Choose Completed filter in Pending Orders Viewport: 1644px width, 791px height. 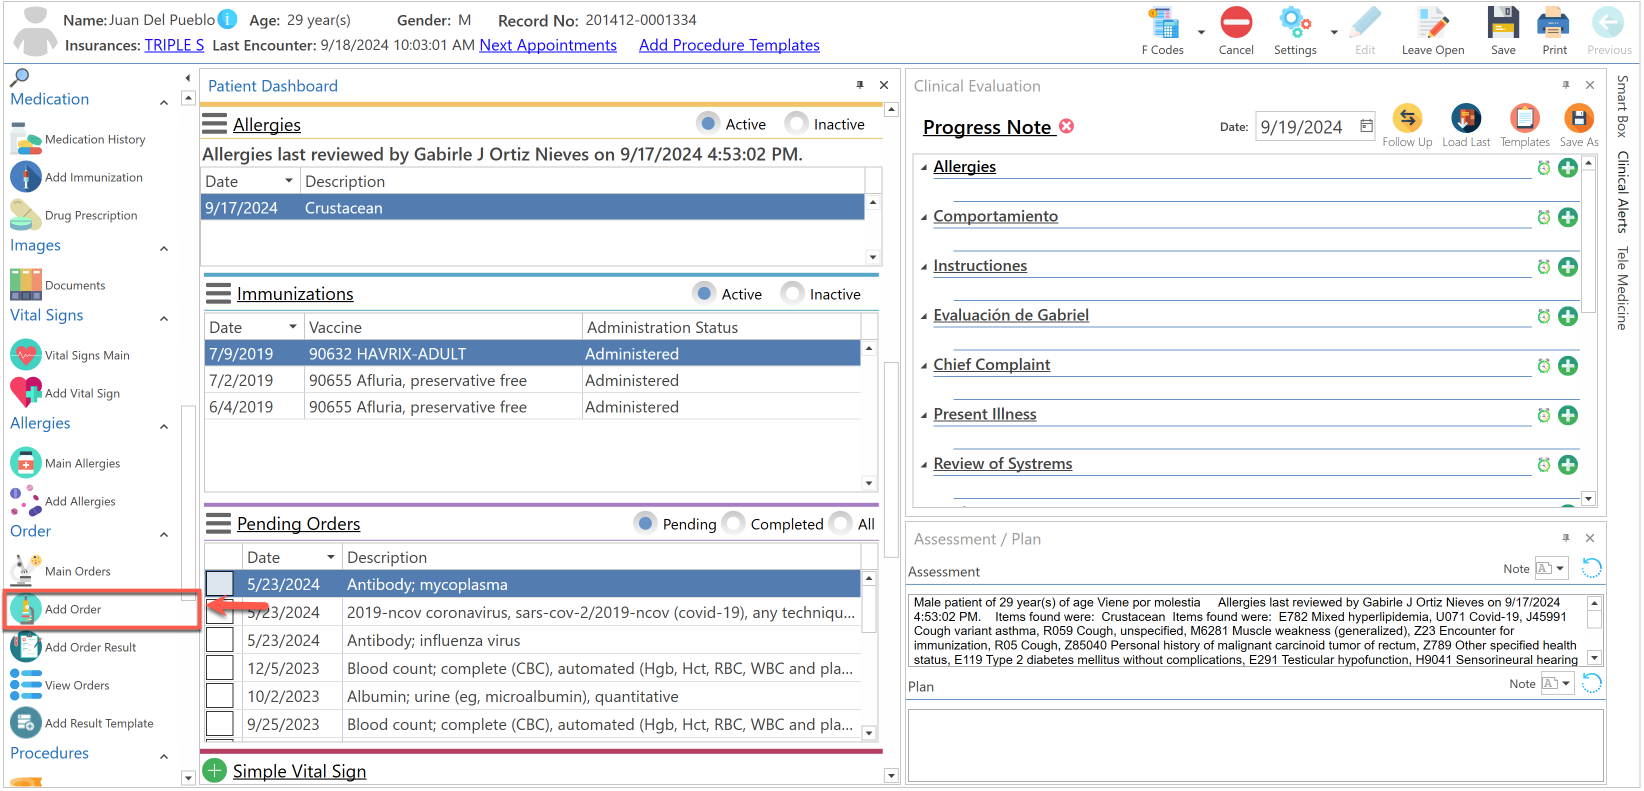click(734, 523)
